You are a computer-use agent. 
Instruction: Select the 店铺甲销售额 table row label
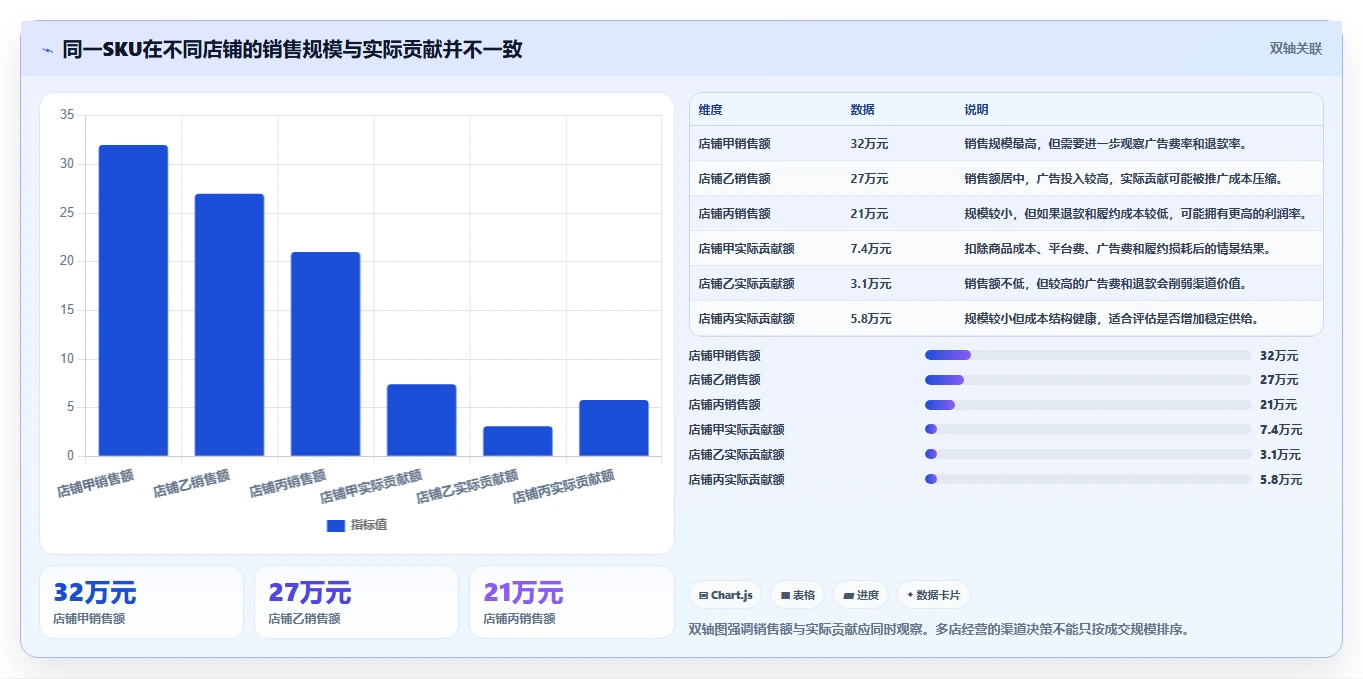tap(734, 144)
